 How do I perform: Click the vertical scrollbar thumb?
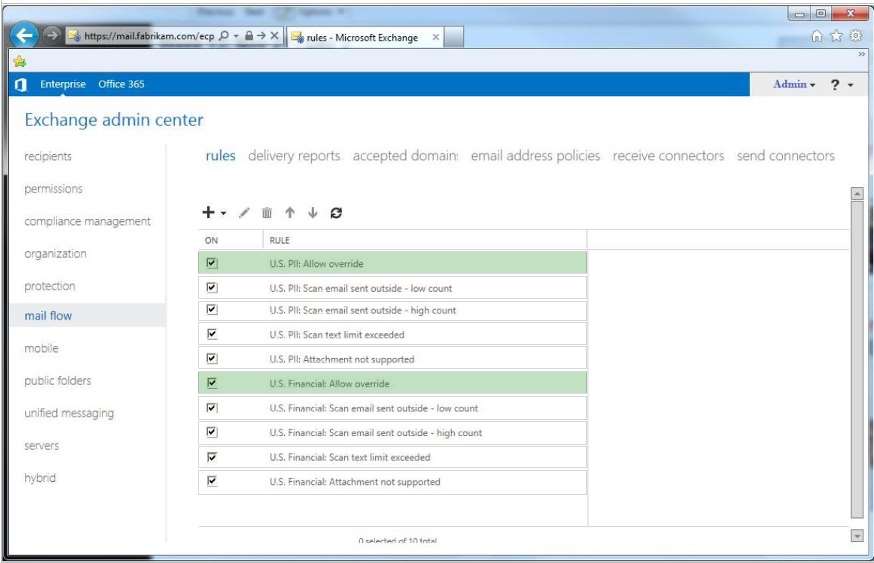coord(857,360)
